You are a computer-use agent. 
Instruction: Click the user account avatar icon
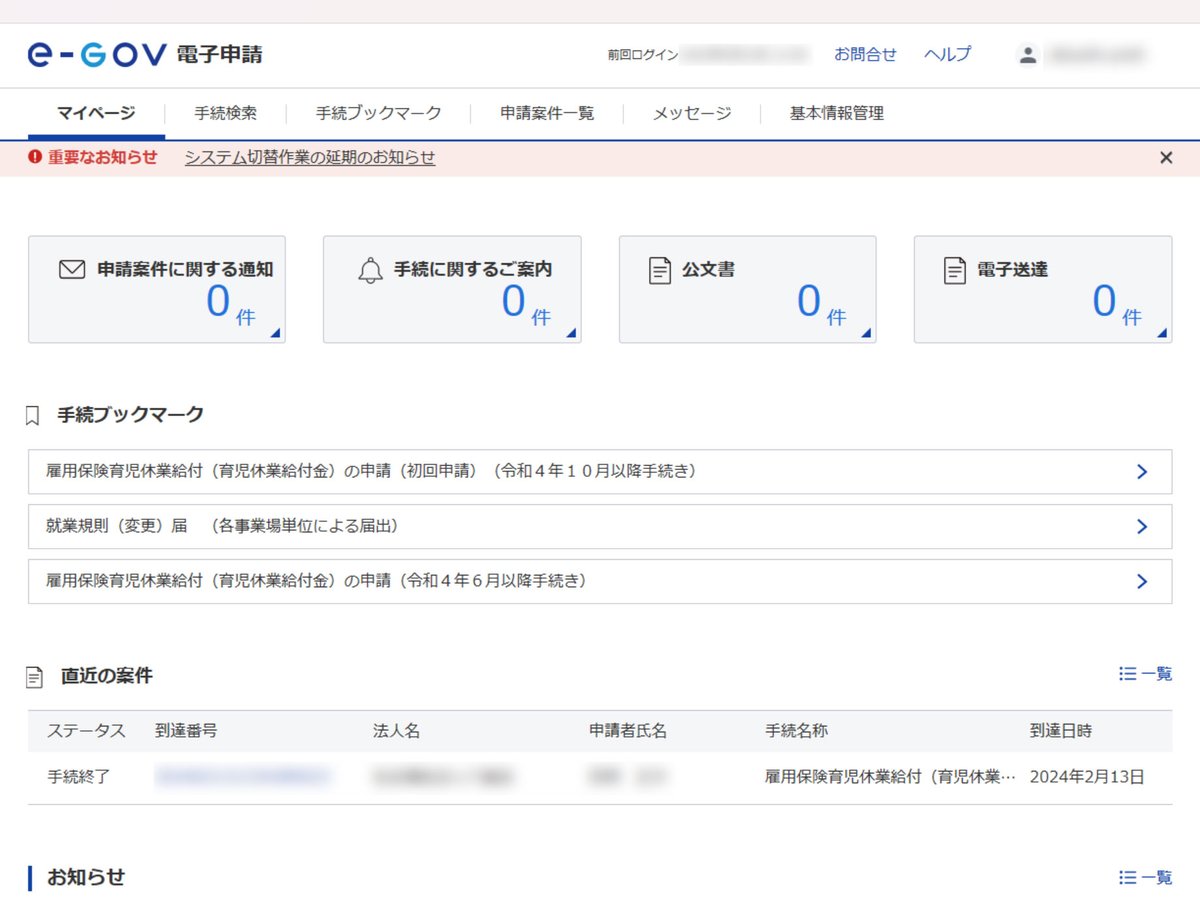1028,55
